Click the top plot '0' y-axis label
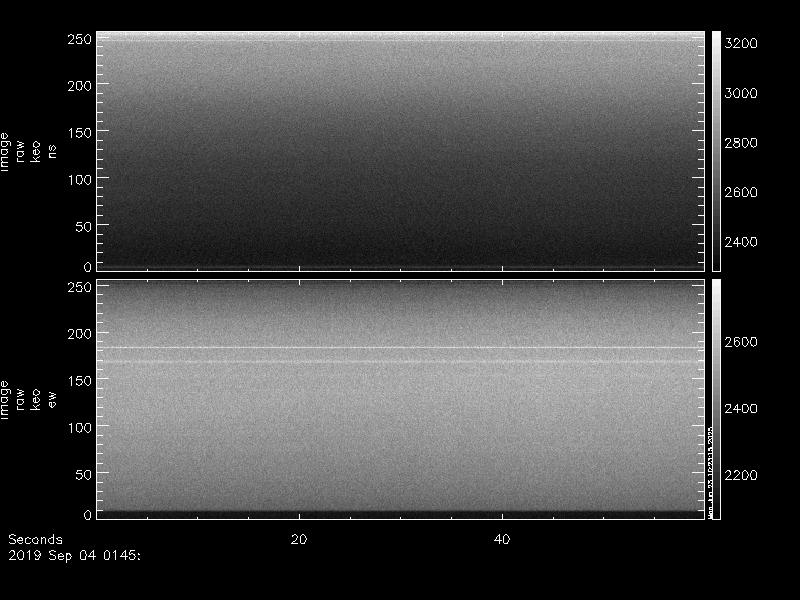The width and height of the screenshot is (800, 600). pos(88,266)
